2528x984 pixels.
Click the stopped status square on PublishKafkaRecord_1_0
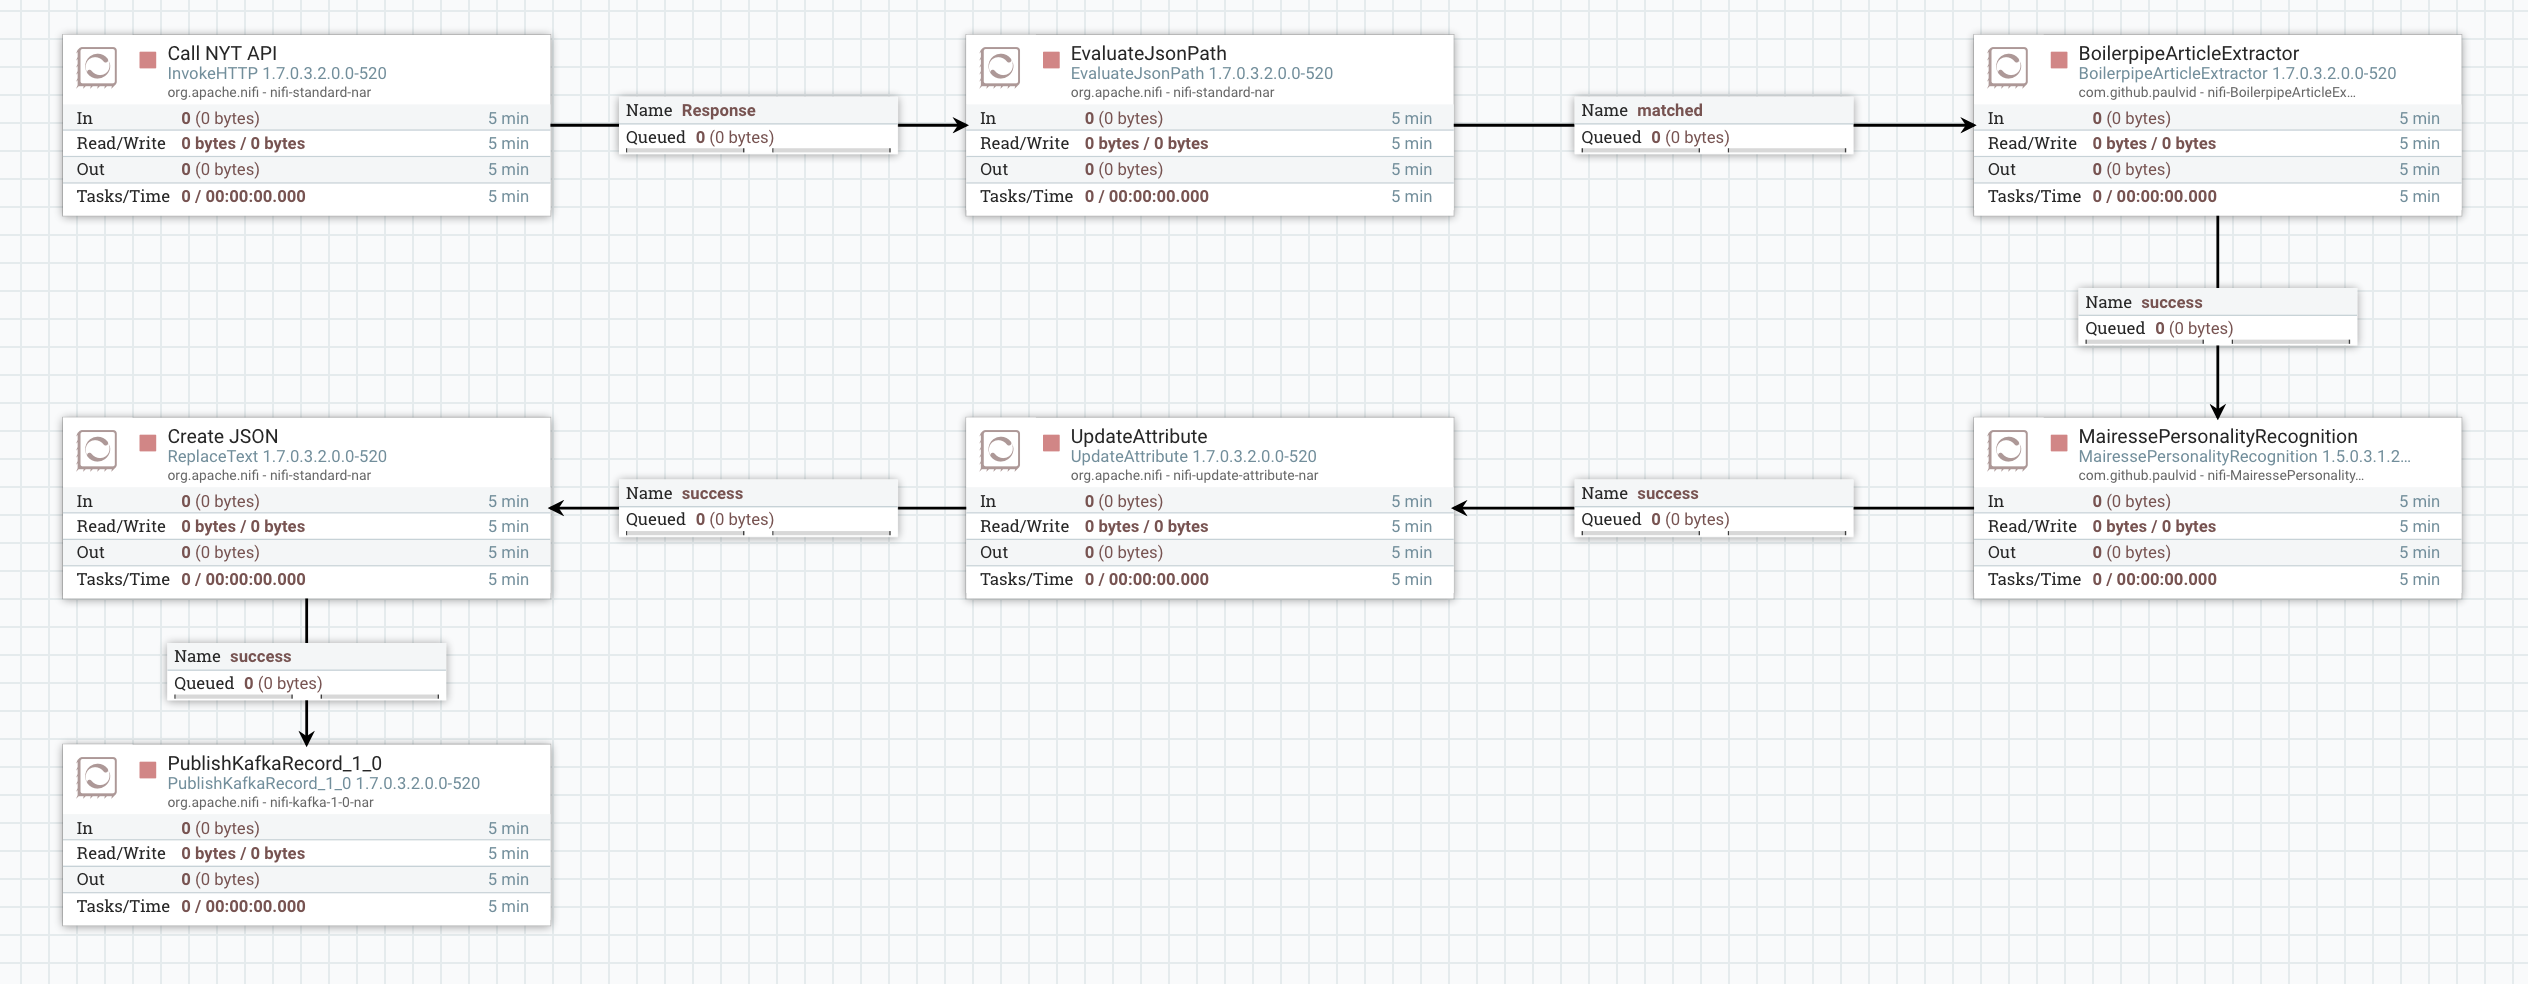(148, 770)
